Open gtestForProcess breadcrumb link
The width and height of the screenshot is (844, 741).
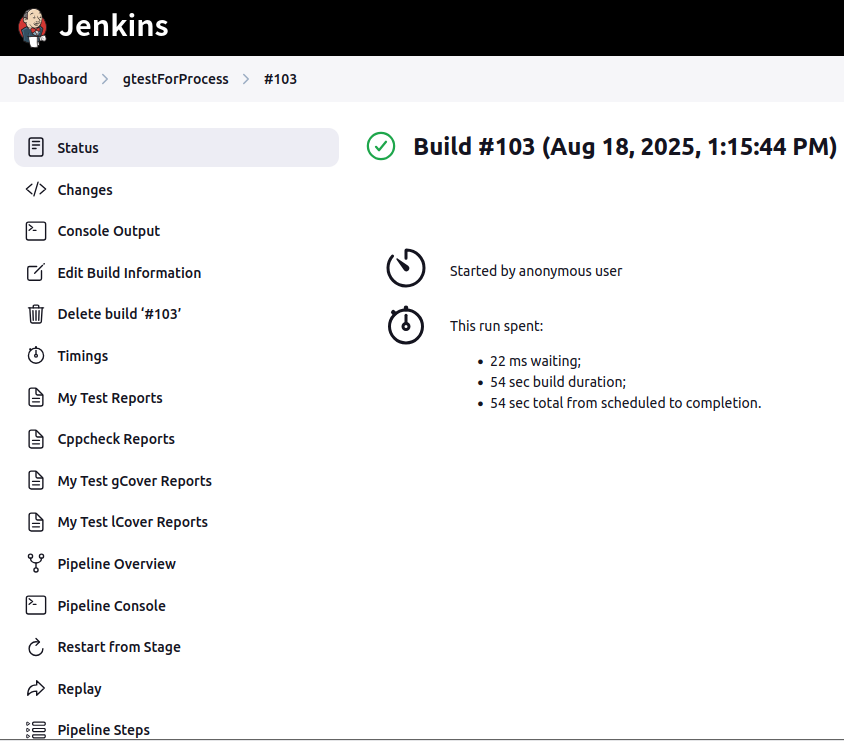[175, 79]
